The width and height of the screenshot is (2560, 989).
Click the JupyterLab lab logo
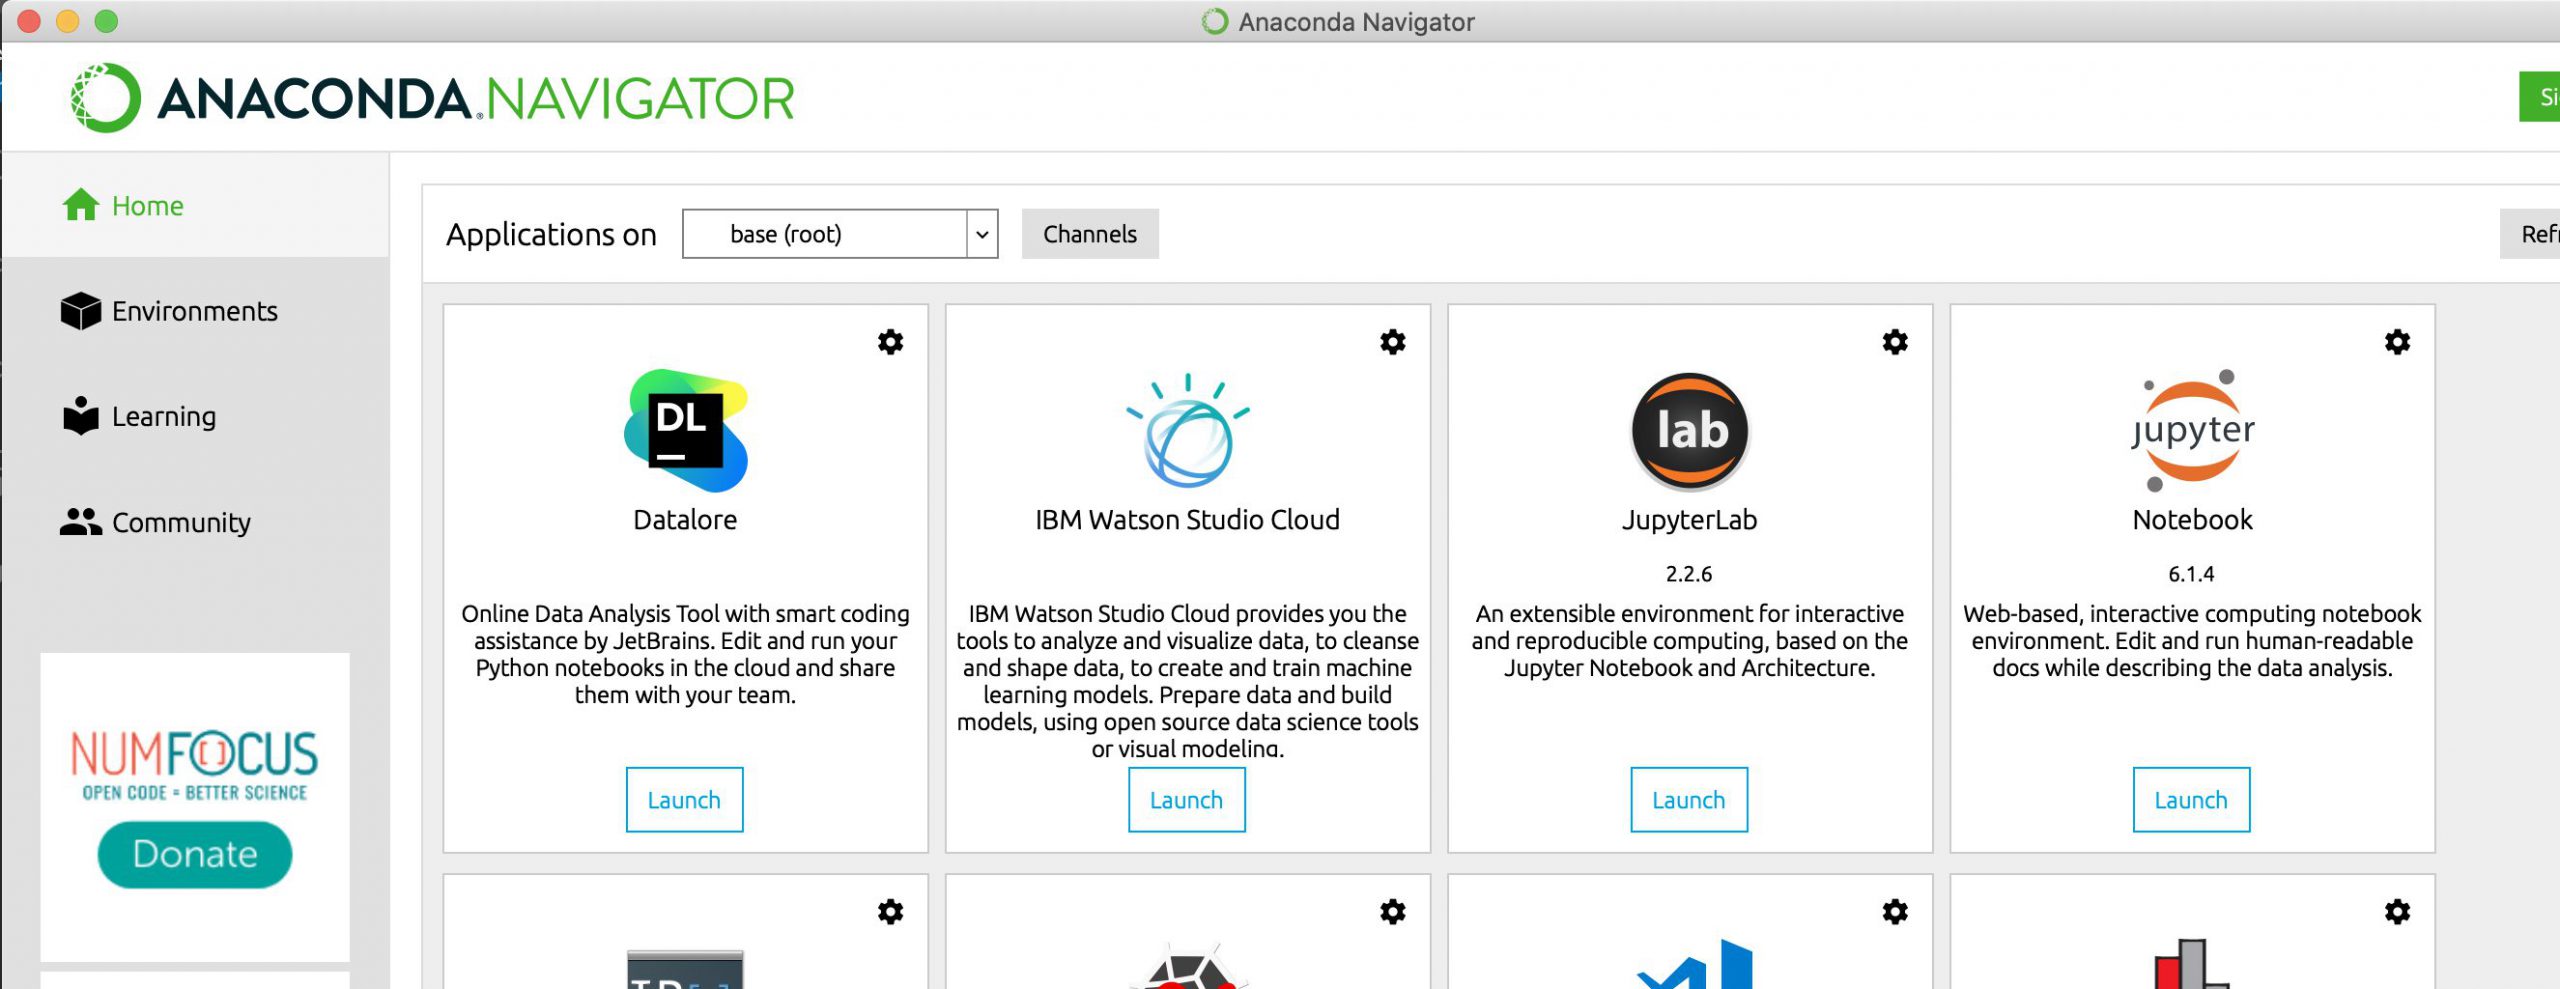click(1689, 431)
